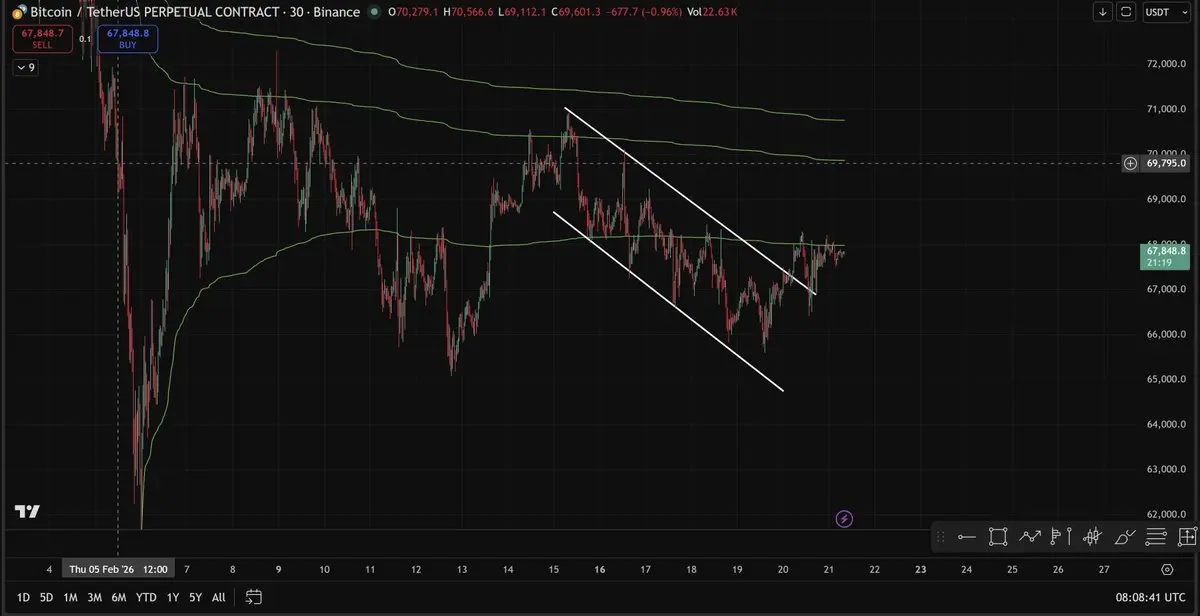Expand the collapsed 9 indicators chevron
The image size is (1200, 616).
(x=26, y=68)
